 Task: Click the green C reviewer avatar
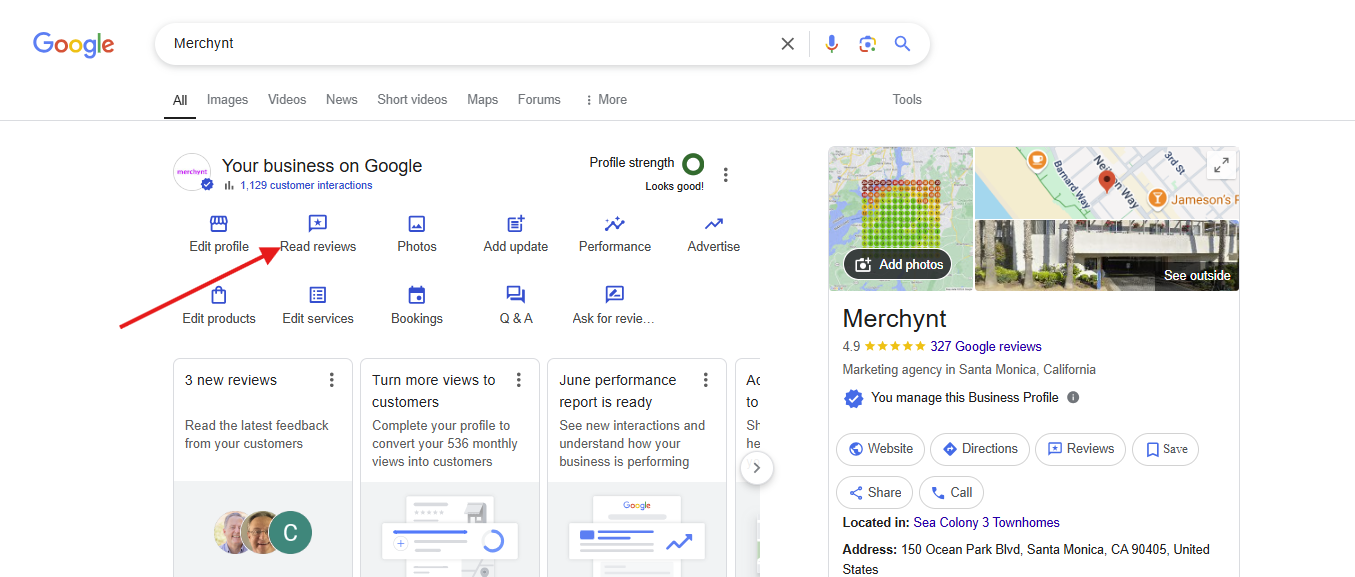pos(291,533)
